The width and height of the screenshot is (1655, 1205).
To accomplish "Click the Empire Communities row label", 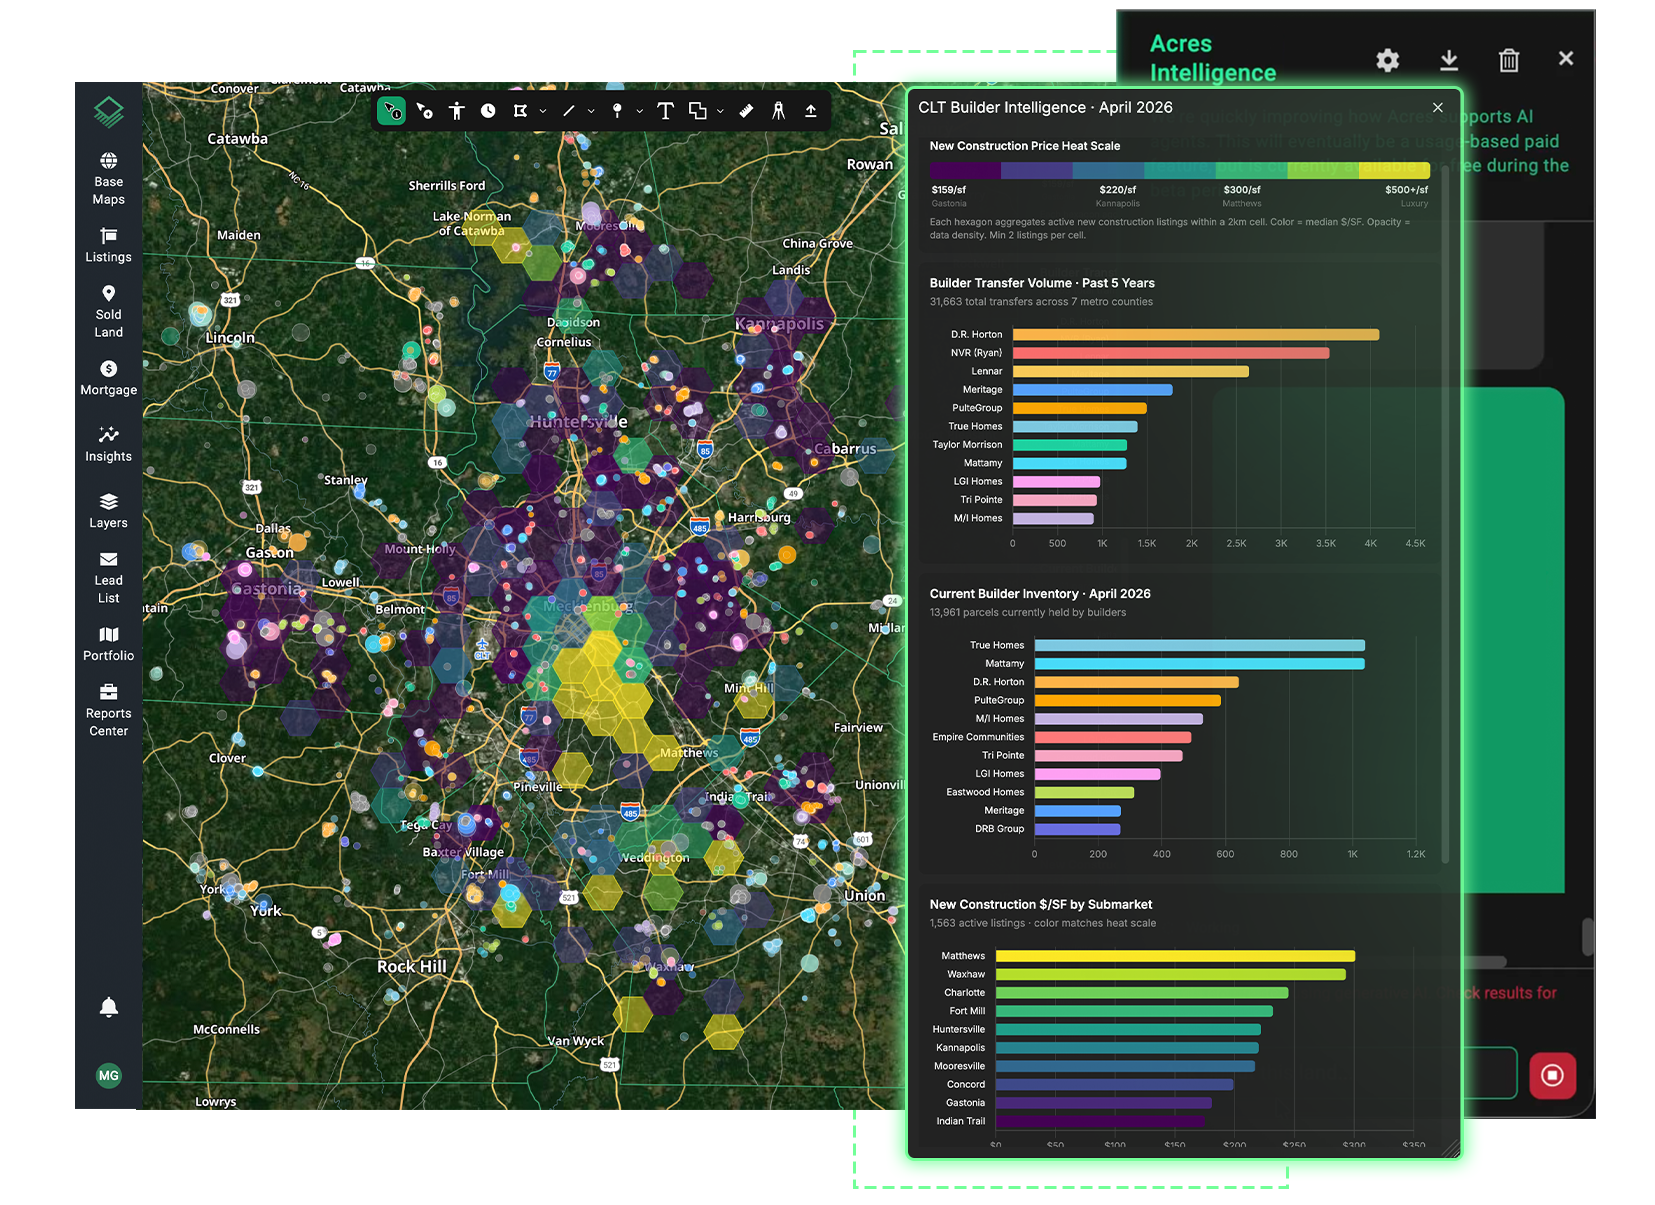I will pos(978,737).
